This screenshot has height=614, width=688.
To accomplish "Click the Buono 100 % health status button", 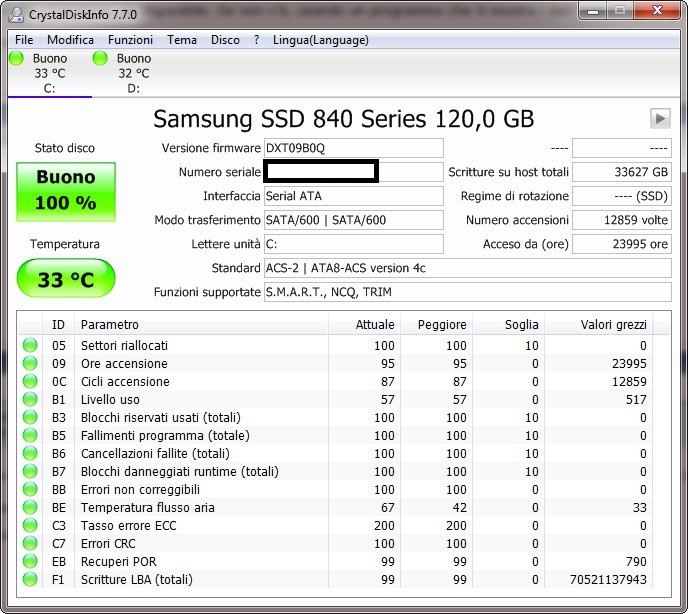I will 66,192.
